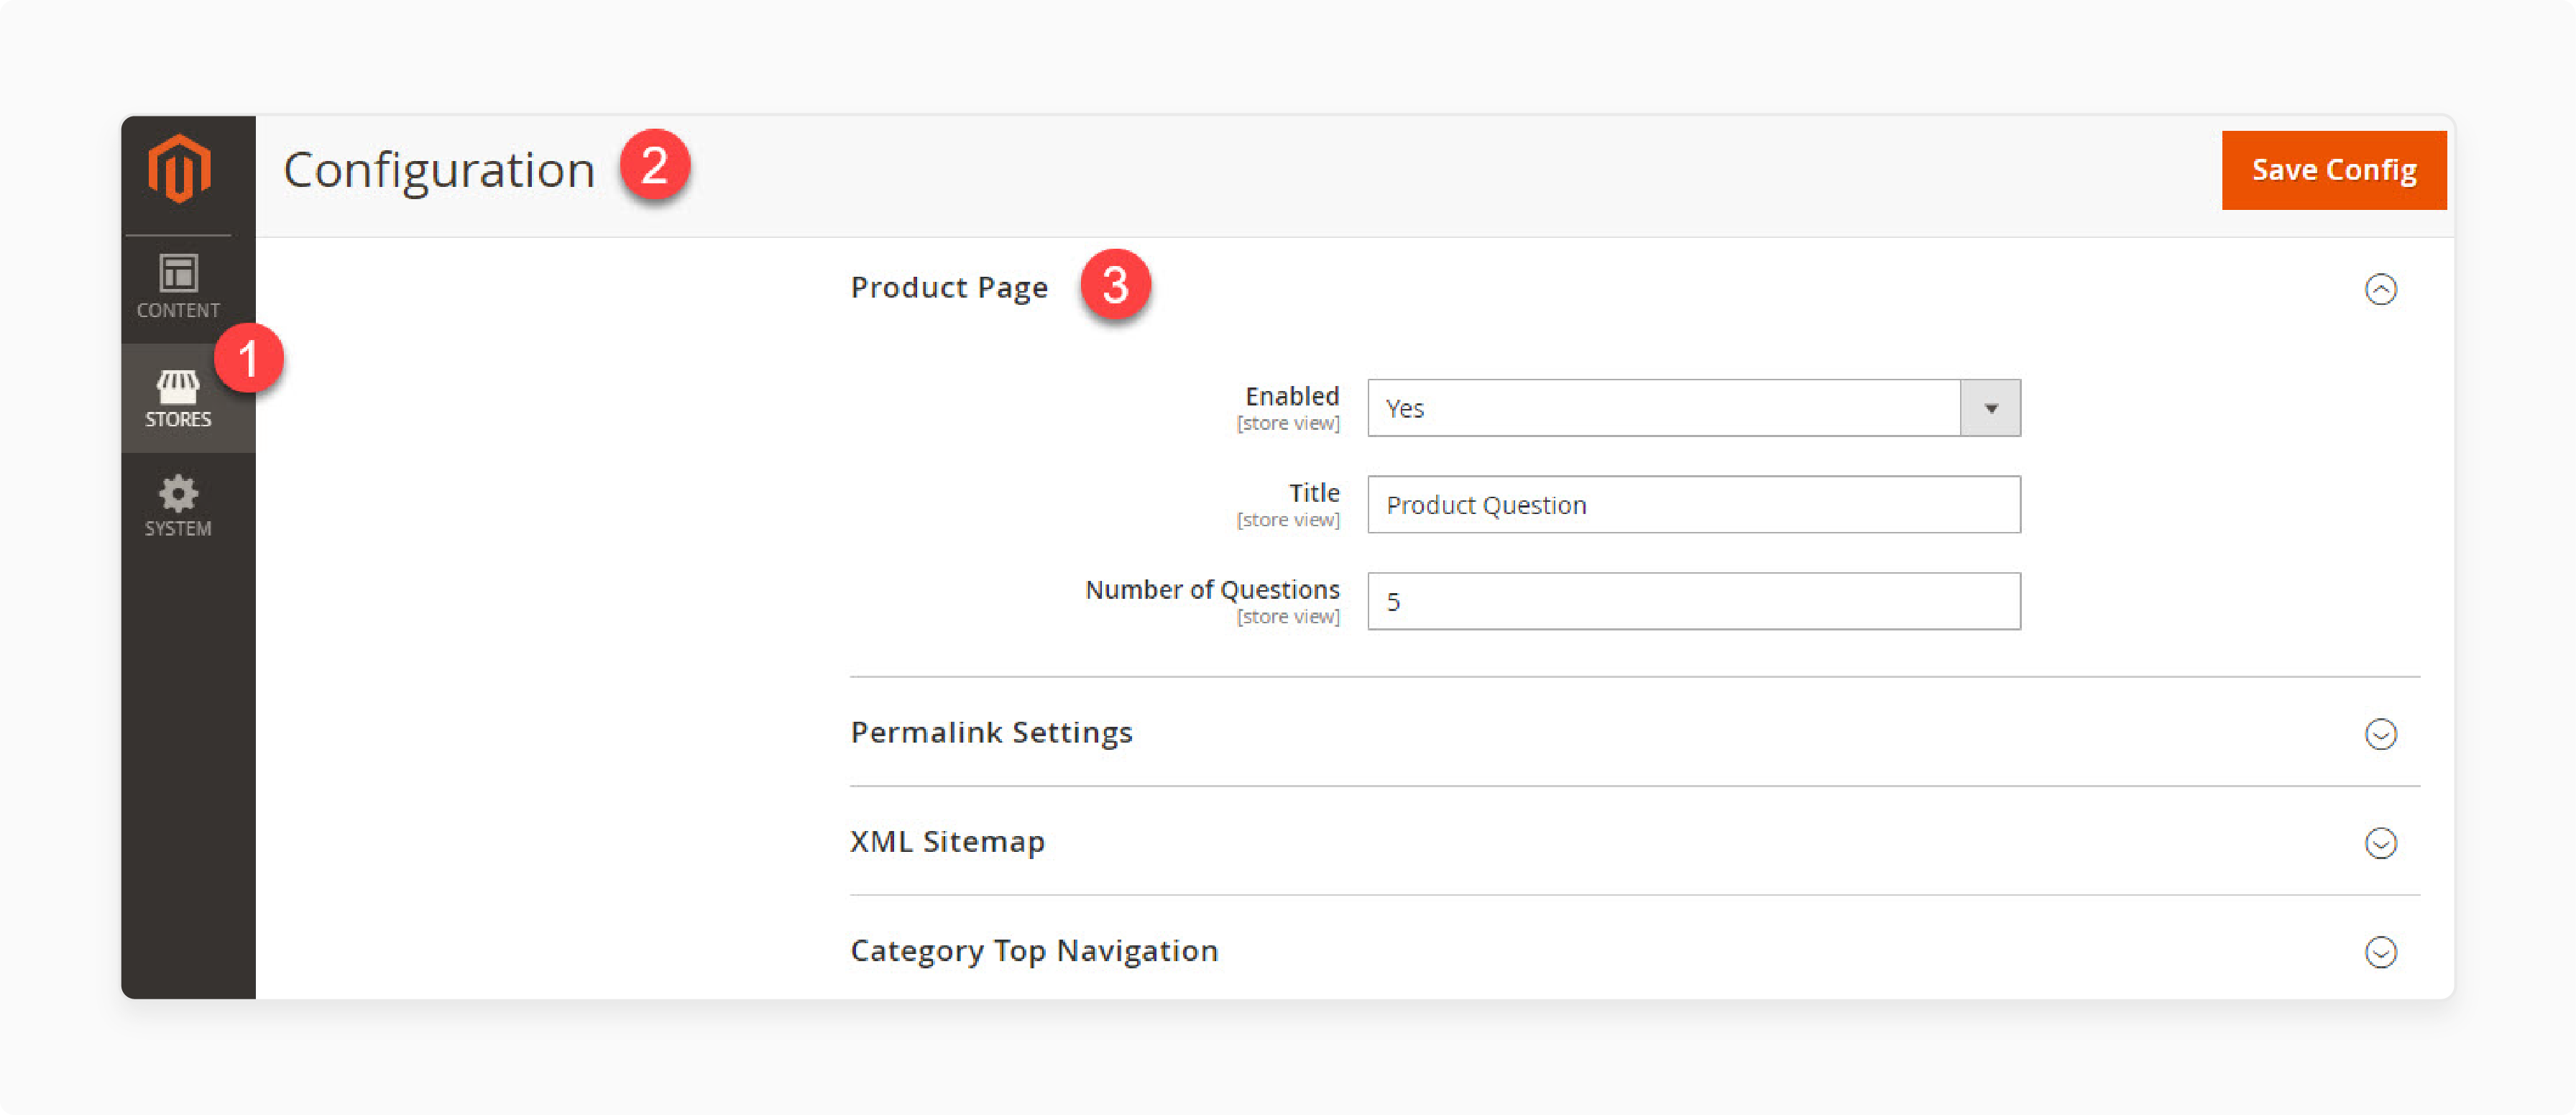Click the Magento logo icon

tap(179, 169)
